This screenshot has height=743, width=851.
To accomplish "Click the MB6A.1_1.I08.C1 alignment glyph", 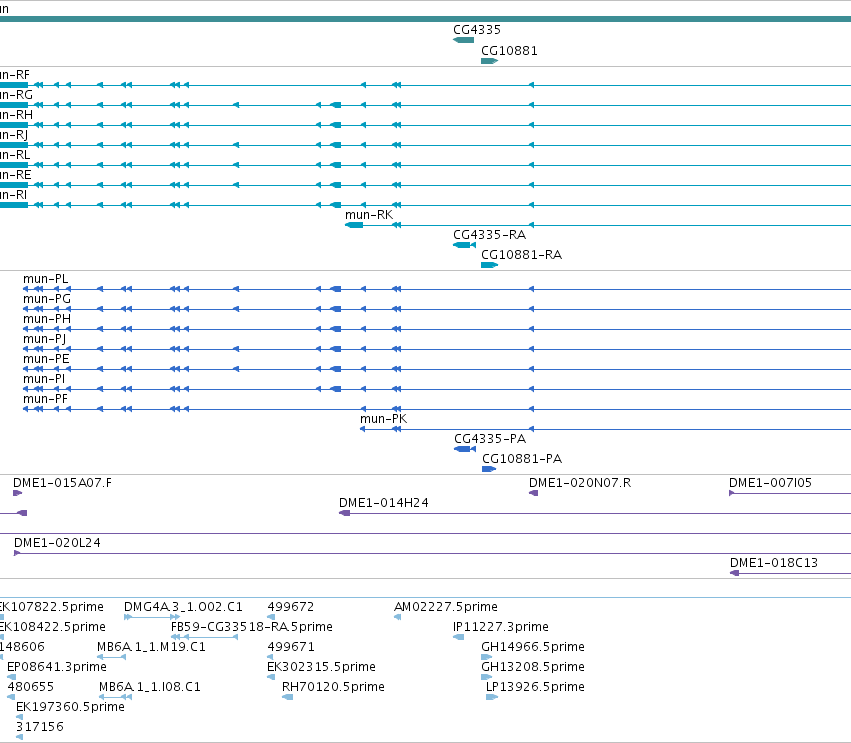I will click(115, 697).
